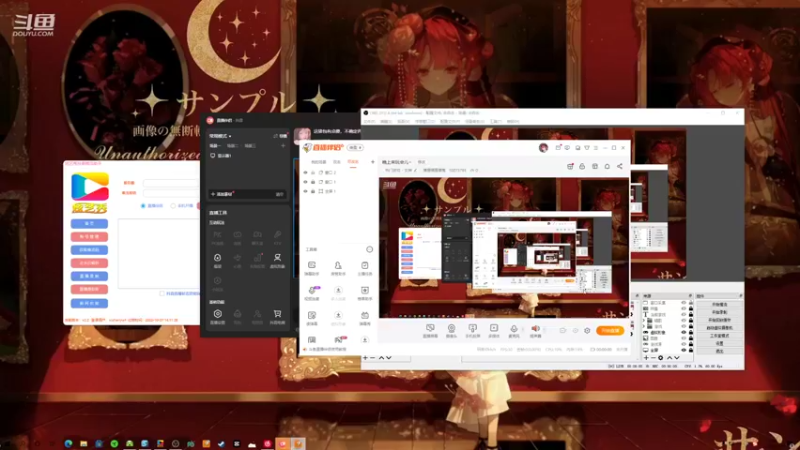Viewport: 800px width, 450px height.
Task: Click the microphone icon in Douyu bottom toolbar
Action: coord(514,329)
